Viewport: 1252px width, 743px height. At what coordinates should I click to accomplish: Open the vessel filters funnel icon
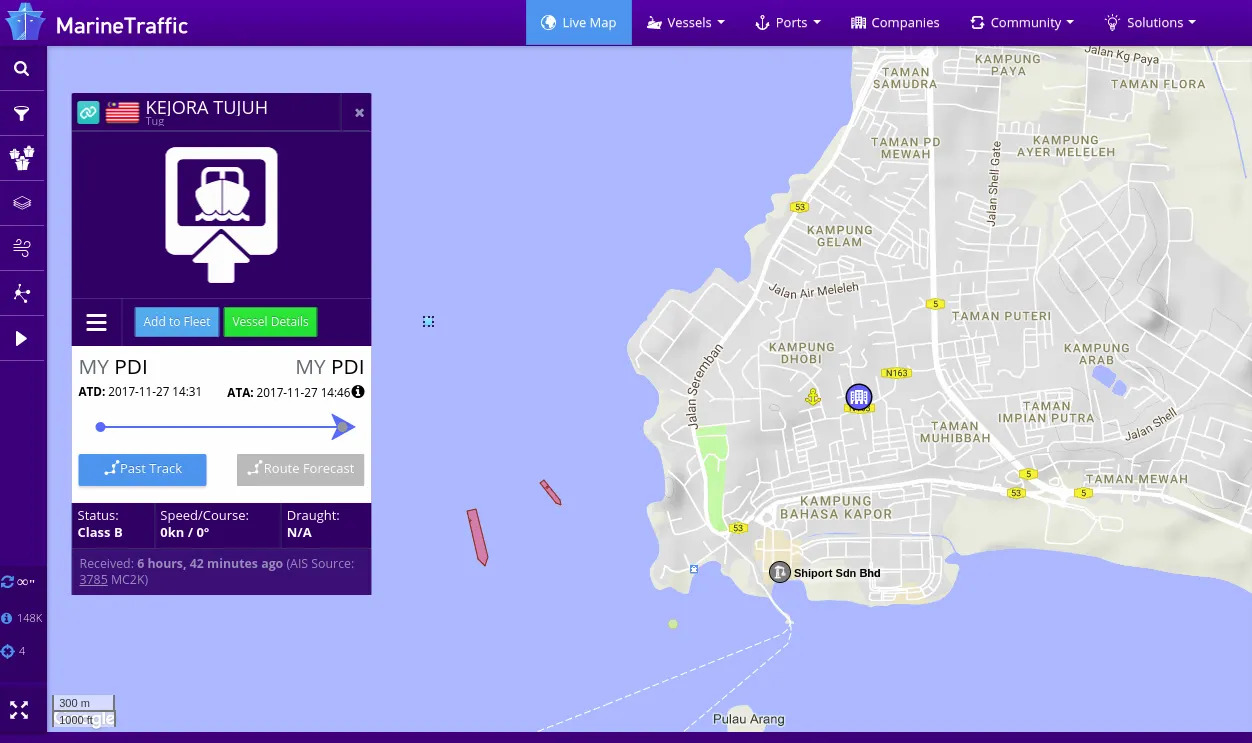click(21, 113)
